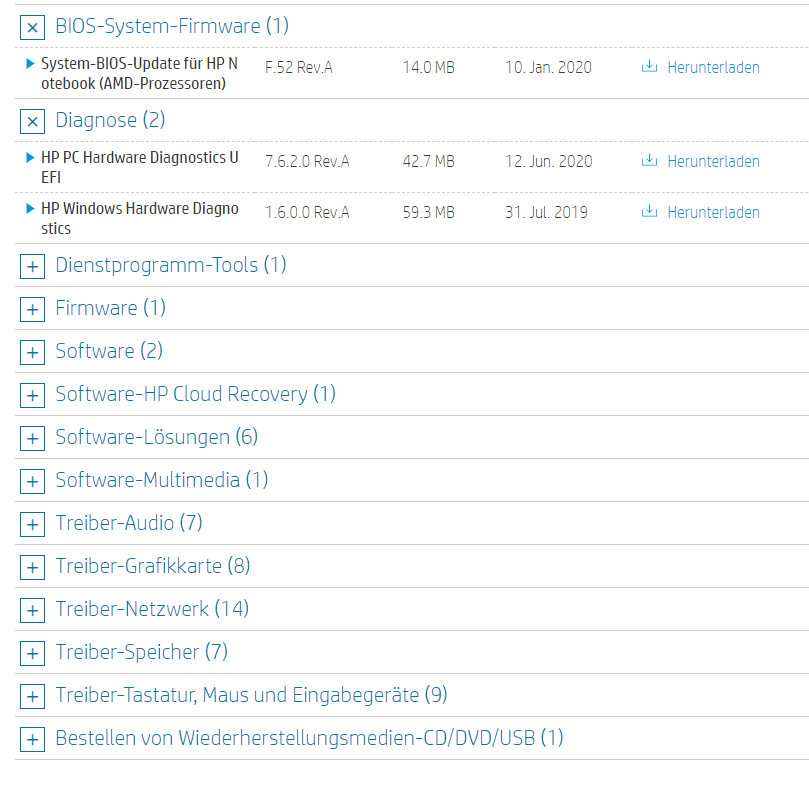Click date 10. Jan. 2020
Viewport: 809px width, 785px height.
click(x=548, y=67)
